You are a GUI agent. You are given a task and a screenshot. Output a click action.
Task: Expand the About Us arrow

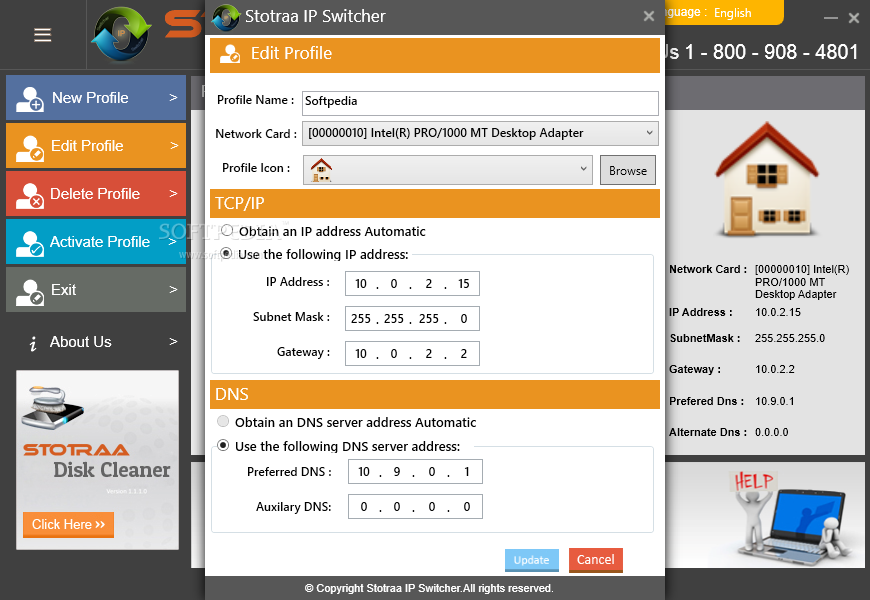pyautogui.click(x=173, y=342)
